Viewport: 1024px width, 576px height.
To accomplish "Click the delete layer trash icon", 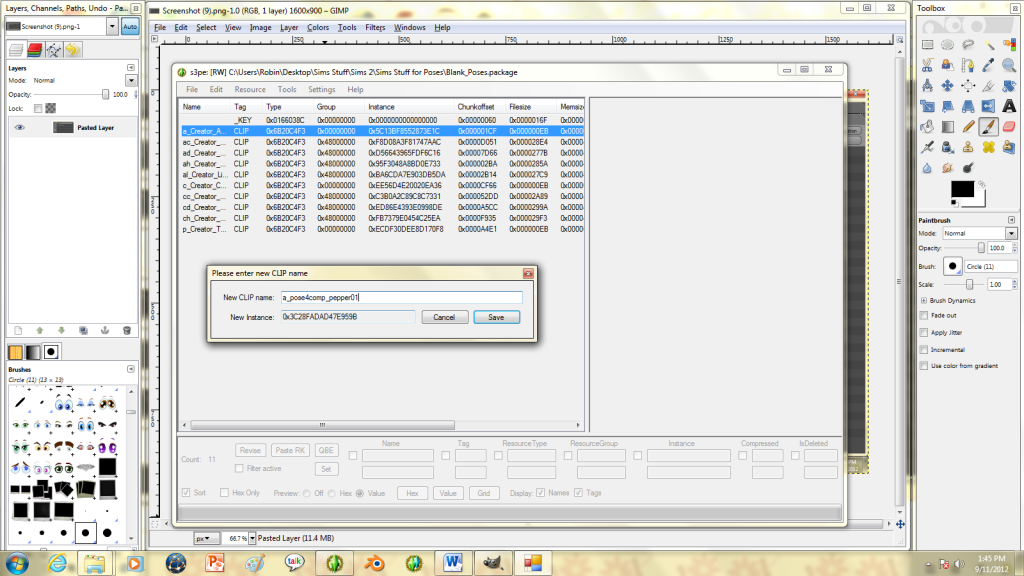I will coord(127,330).
